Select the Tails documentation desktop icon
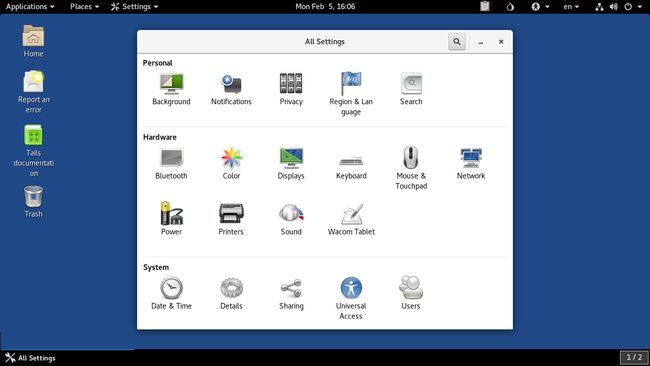The image size is (650, 366). [x=33, y=150]
